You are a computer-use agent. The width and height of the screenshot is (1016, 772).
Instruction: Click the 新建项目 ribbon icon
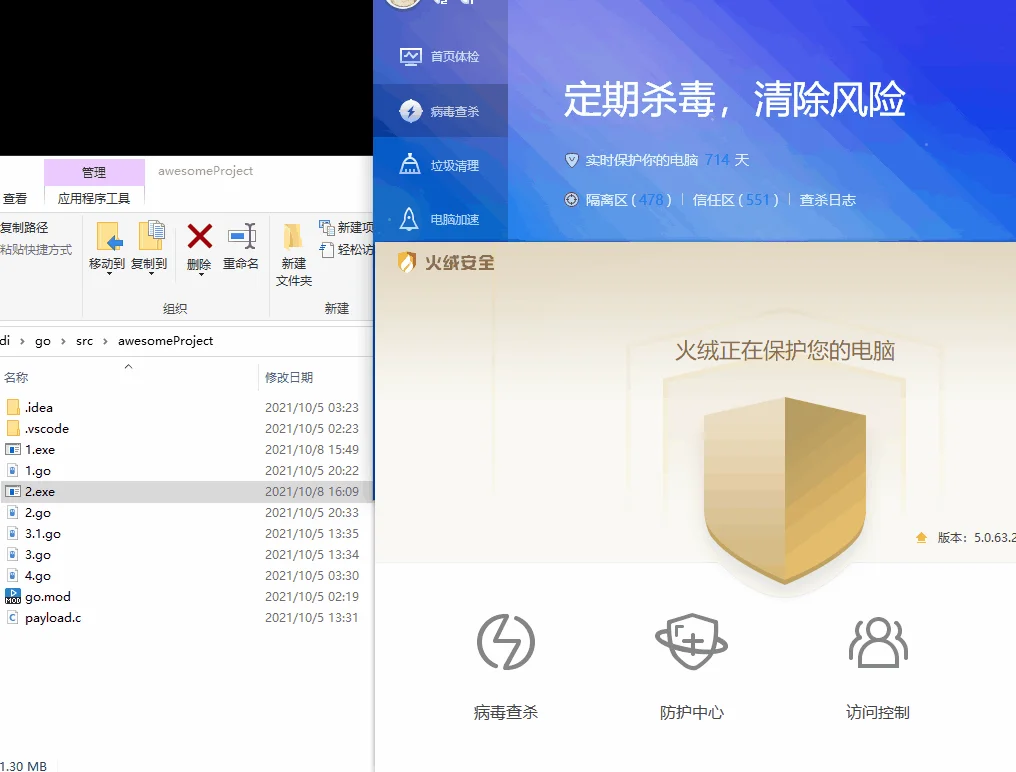327,227
